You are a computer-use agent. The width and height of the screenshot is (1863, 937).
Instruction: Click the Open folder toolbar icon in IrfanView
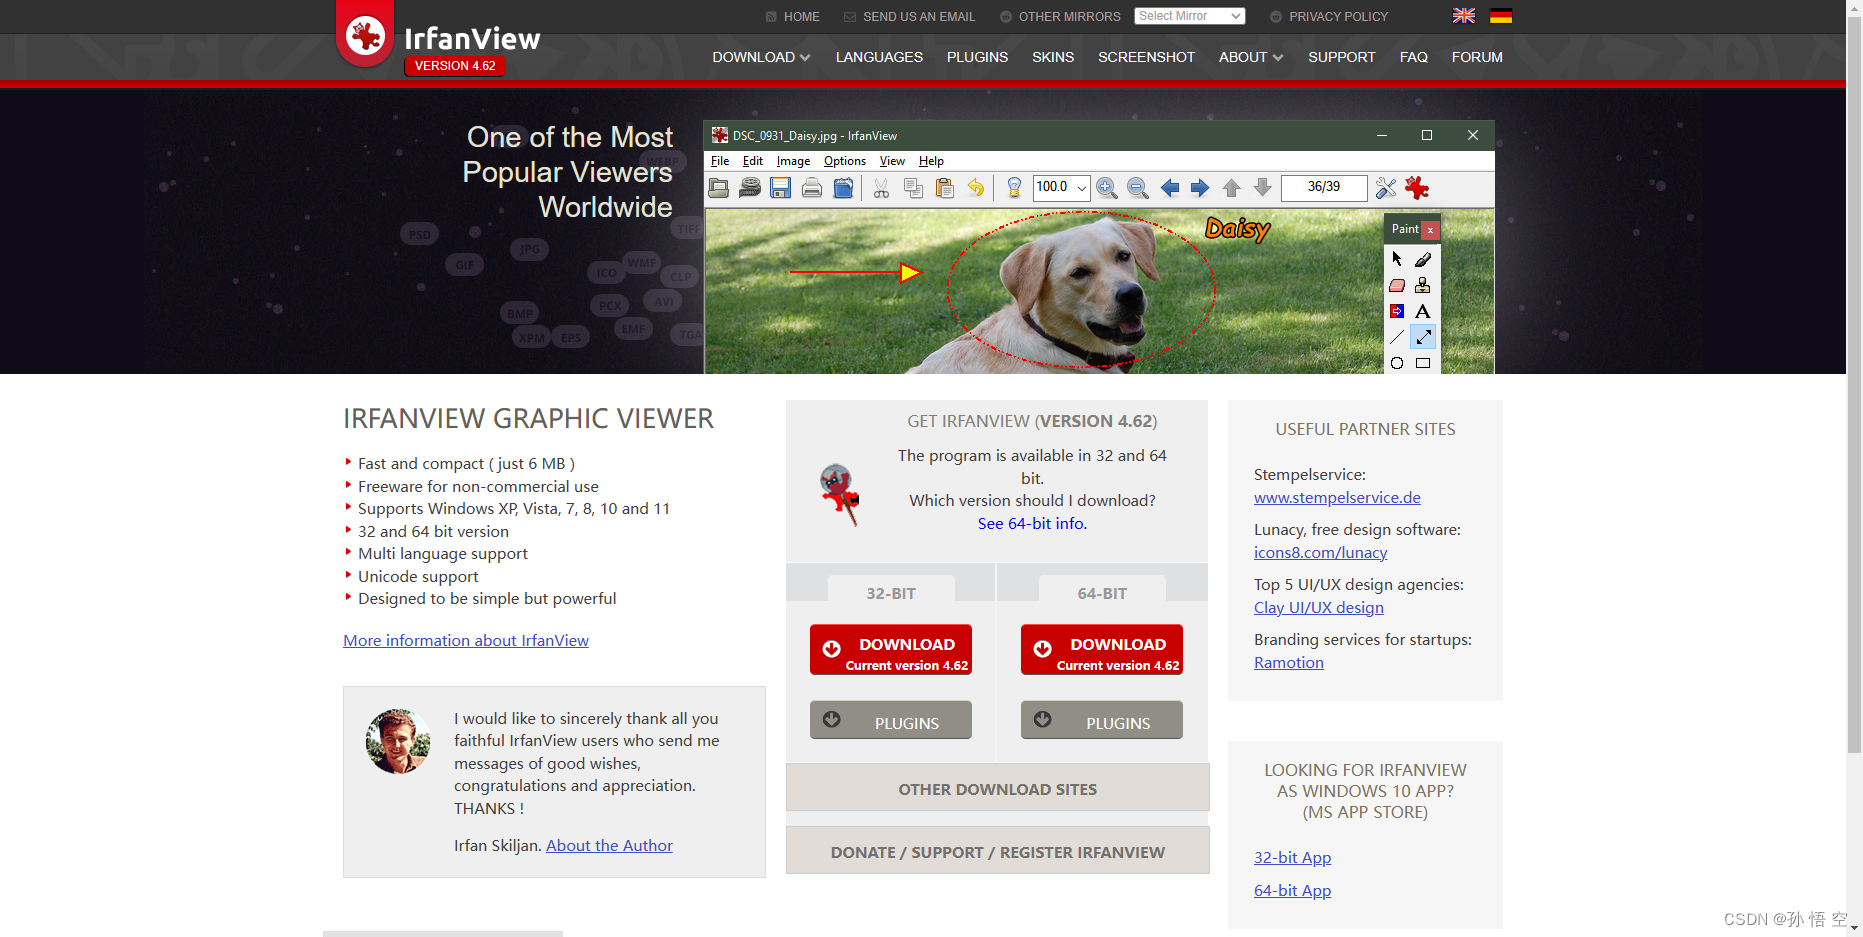(x=719, y=188)
